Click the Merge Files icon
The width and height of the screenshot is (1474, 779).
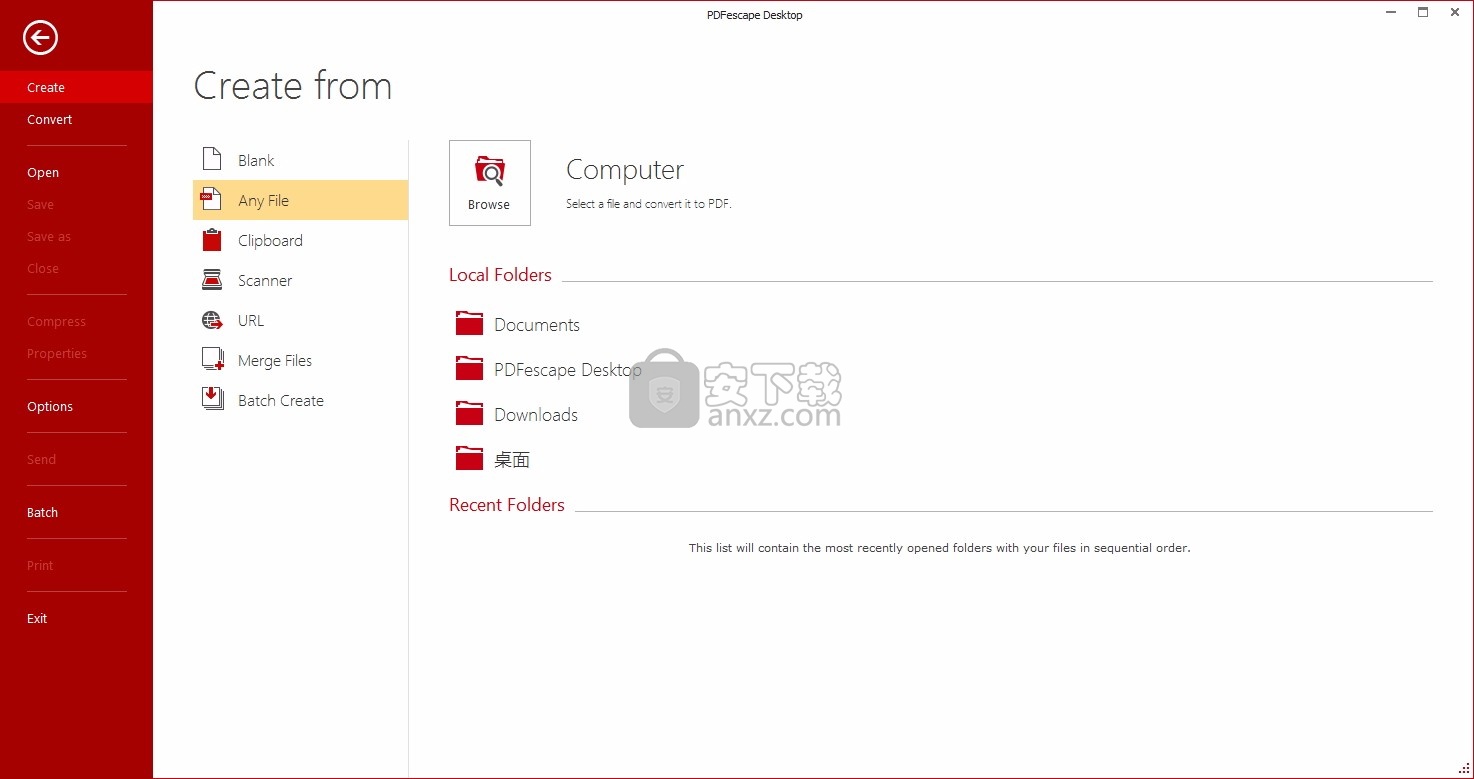pos(212,360)
